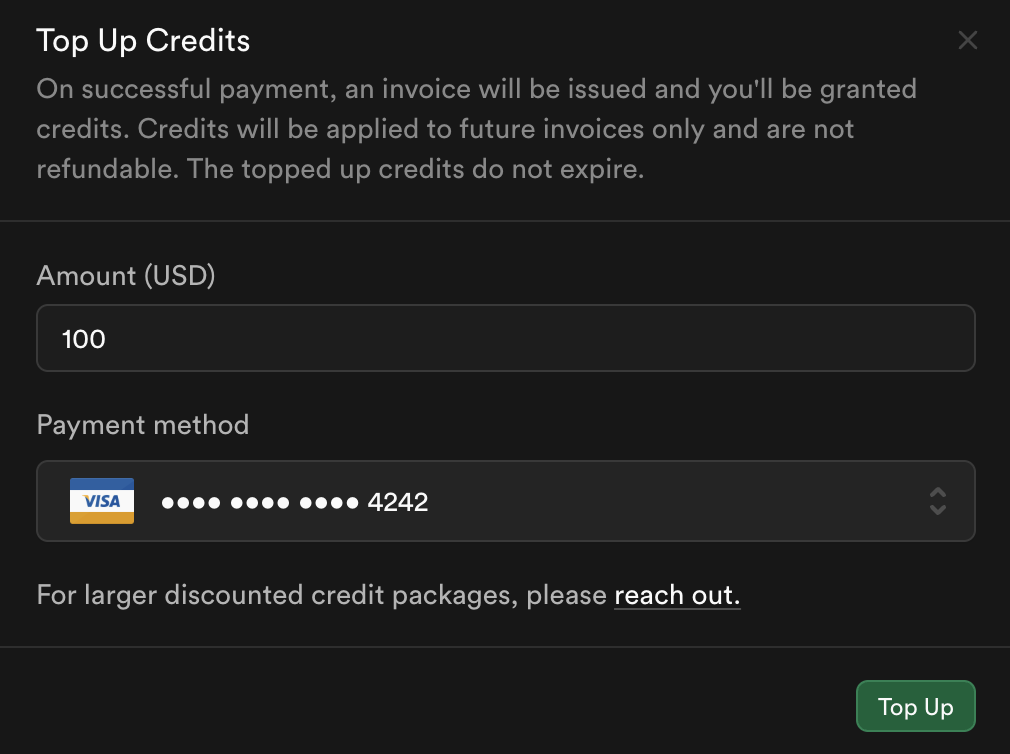Click the non-refundable credits description text

(477, 129)
